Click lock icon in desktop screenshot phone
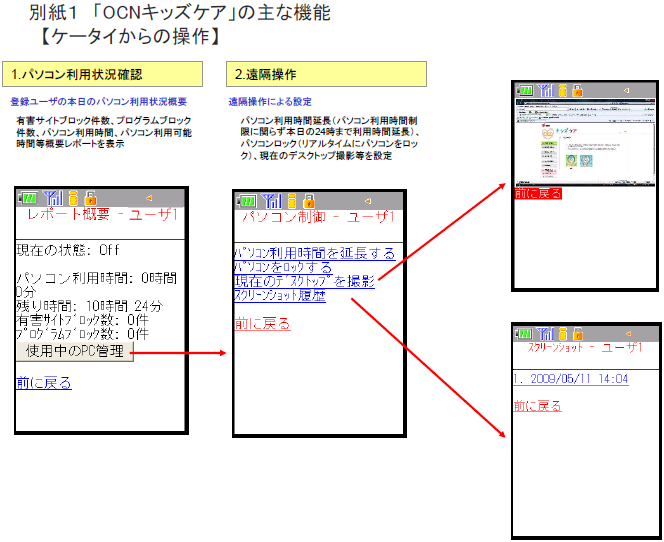The height and width of the screenshot is (542, 664). (x=577, y=91)
